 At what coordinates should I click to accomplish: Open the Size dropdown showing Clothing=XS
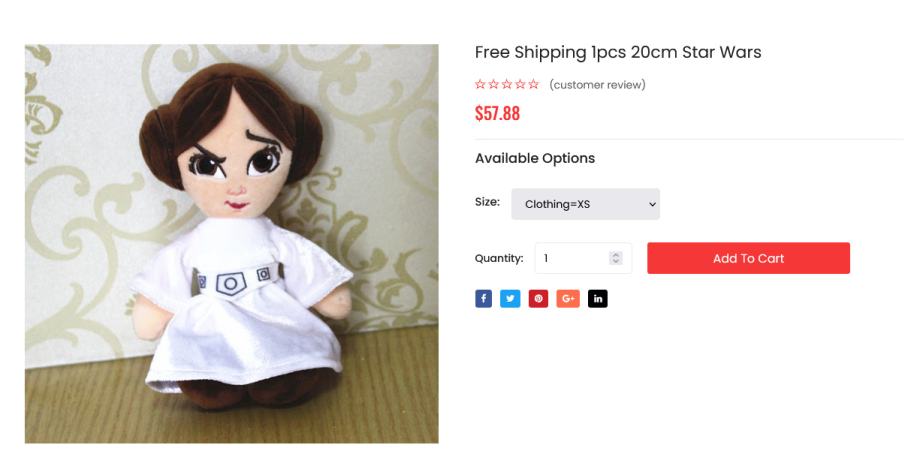point(586,204)
